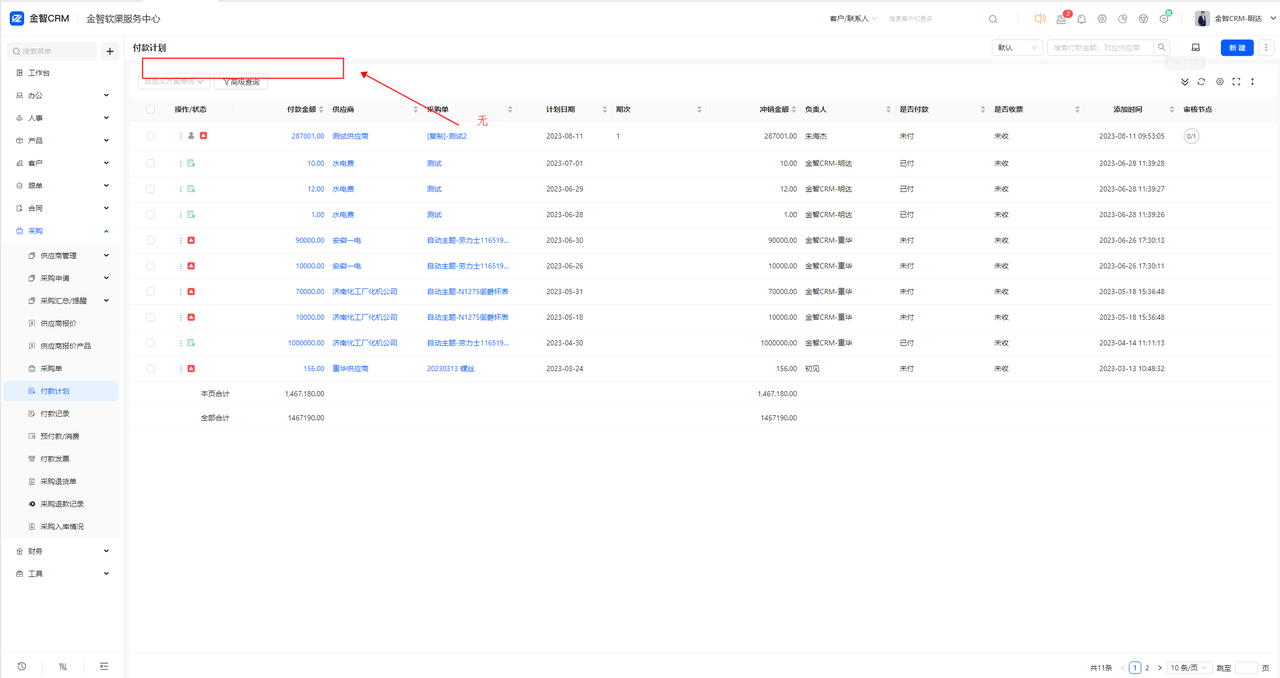Check the row with amount 287001.00

pos(151,135)
